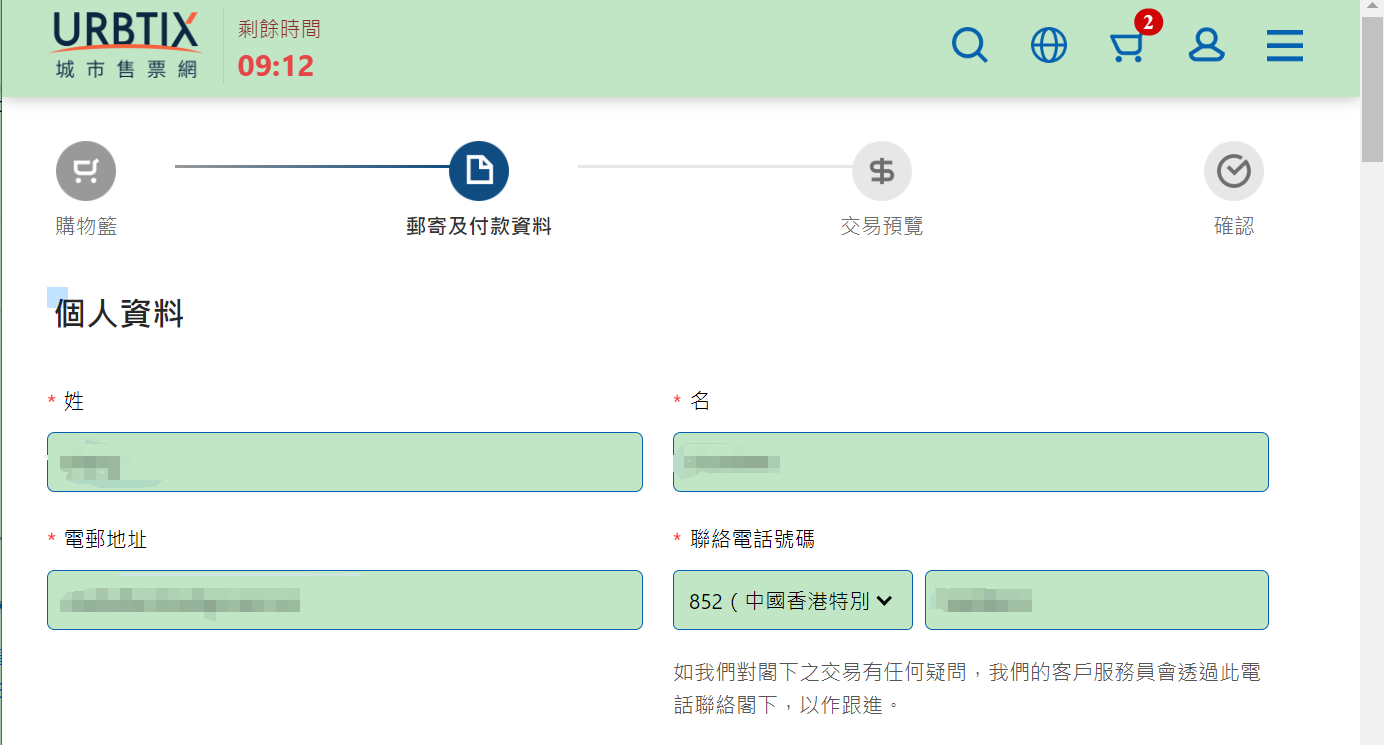Open the header shopping cart with 2 items
Viewport: 1384px width, 745px height.
click(x=1127, y=46)
